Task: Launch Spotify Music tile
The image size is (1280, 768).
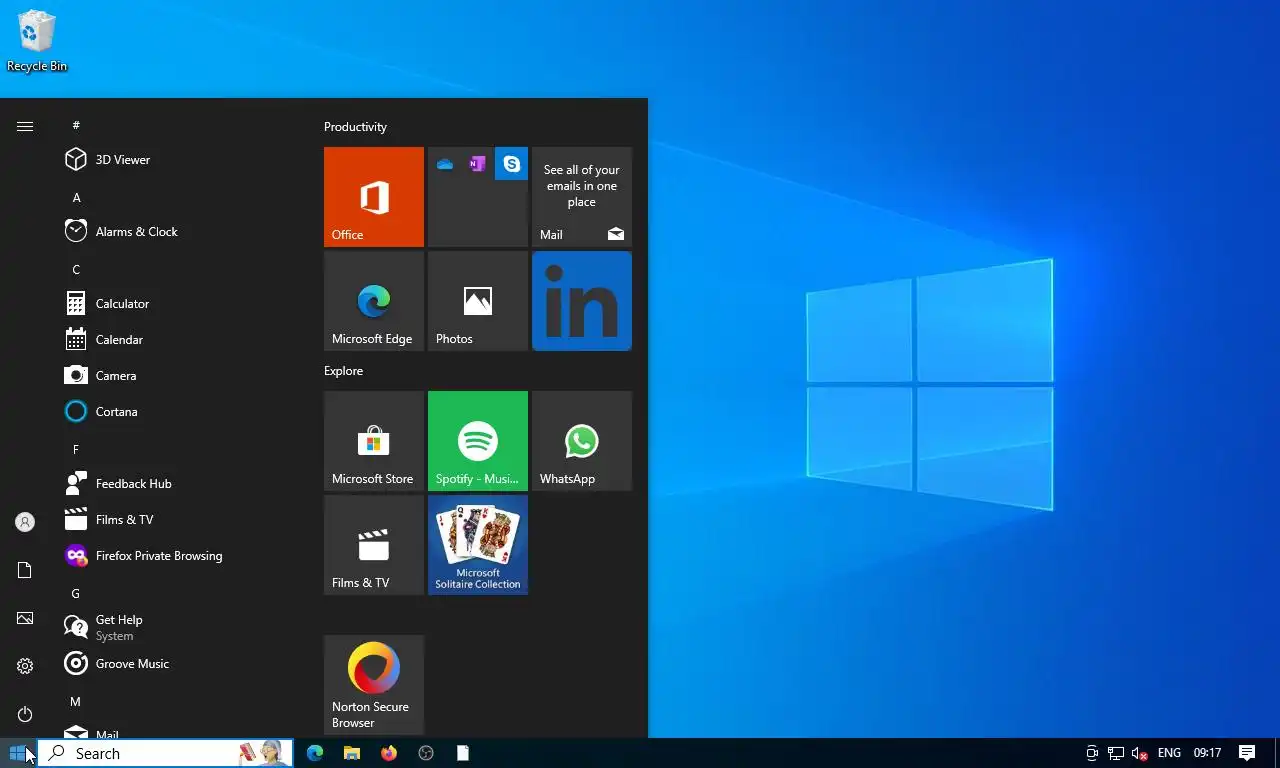Action: (x=478, y=441)
